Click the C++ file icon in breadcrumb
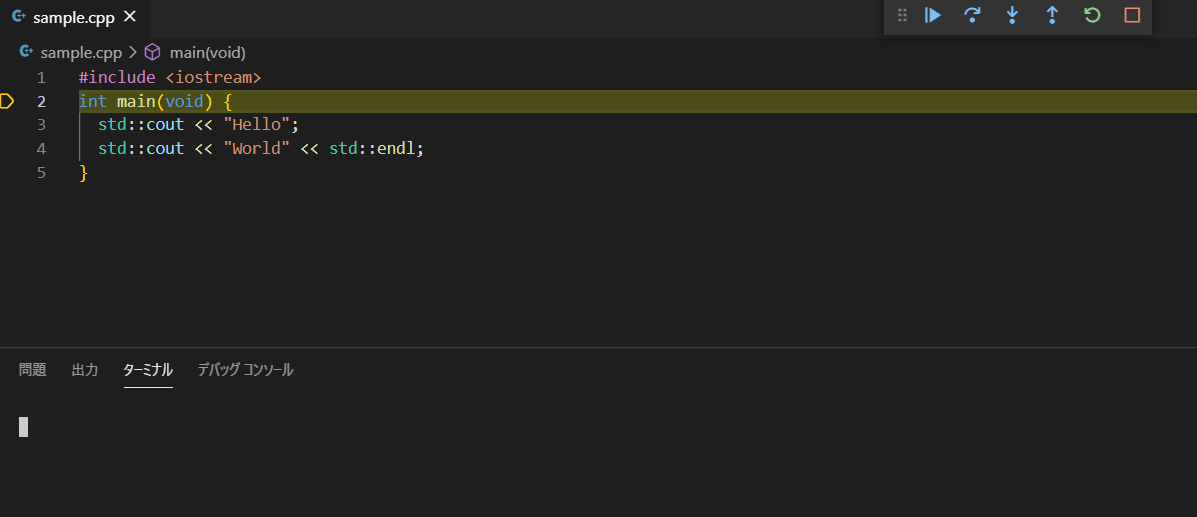Image resolution: width=1197 pixels, height=517 pixels. point(26,52)
